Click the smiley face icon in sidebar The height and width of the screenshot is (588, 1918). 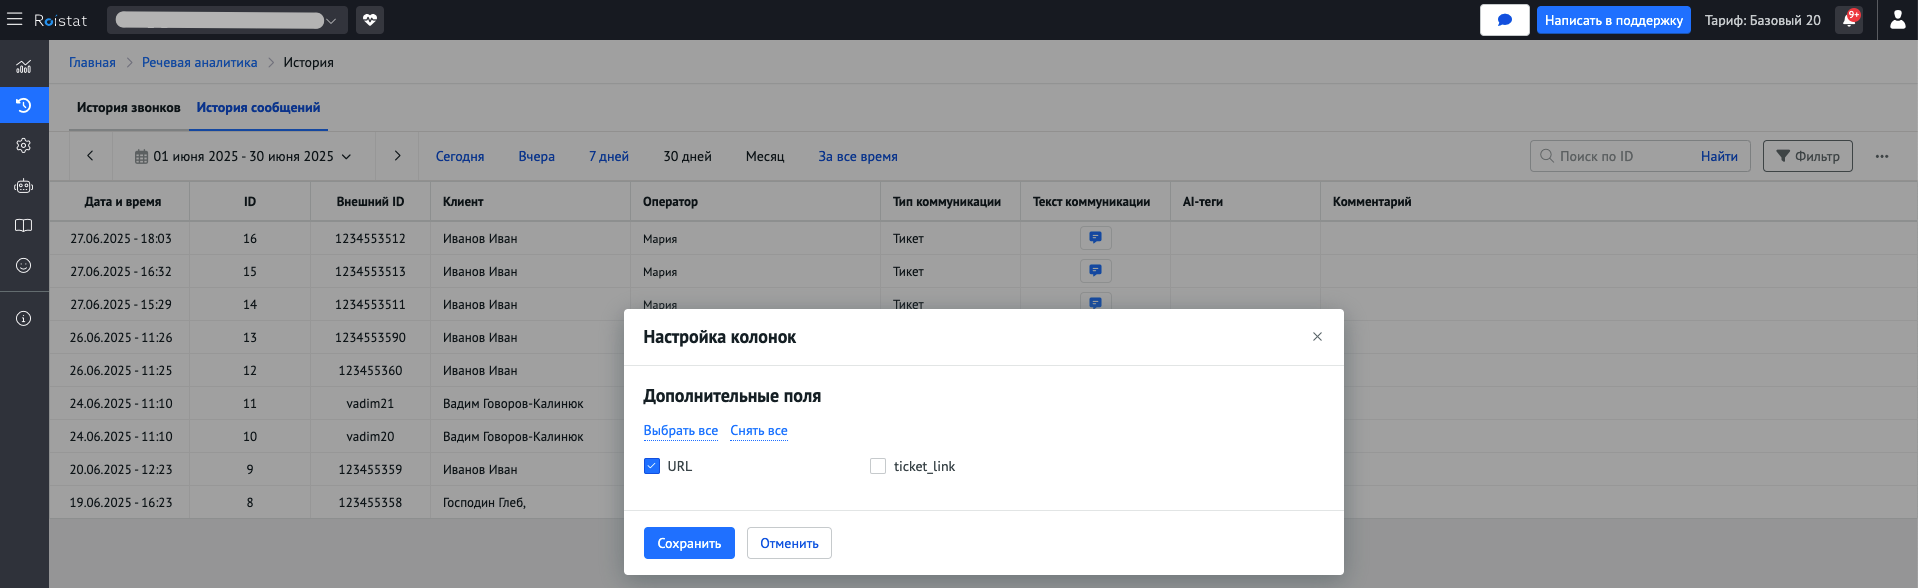24,265
